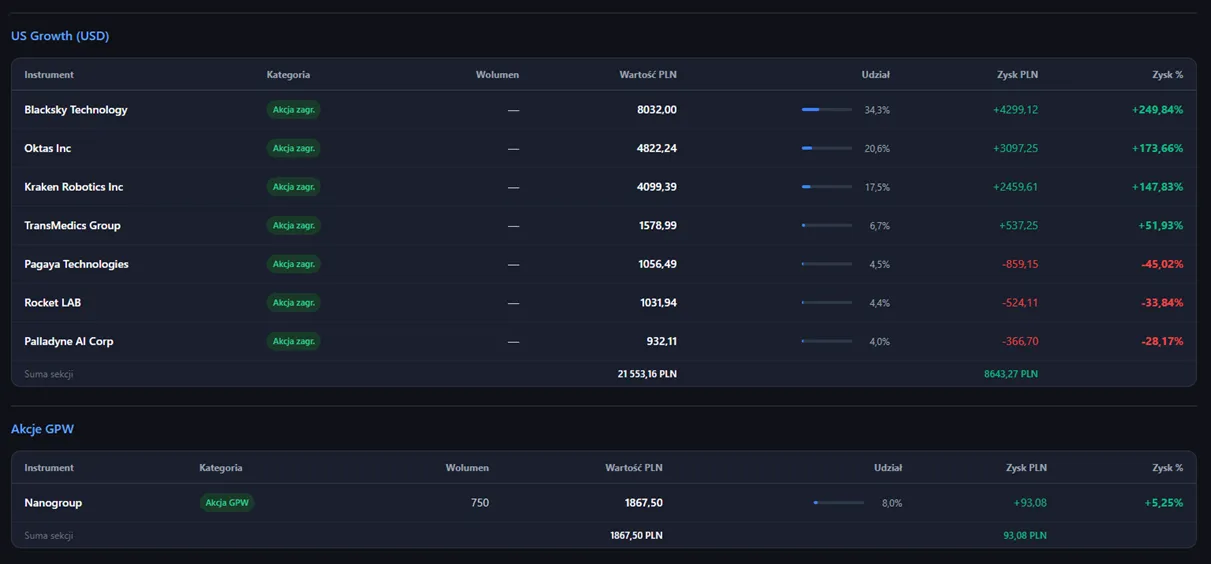The image size is (1211, 564).
Task: Select the Oktas Inc row
Action: [603, 148]
